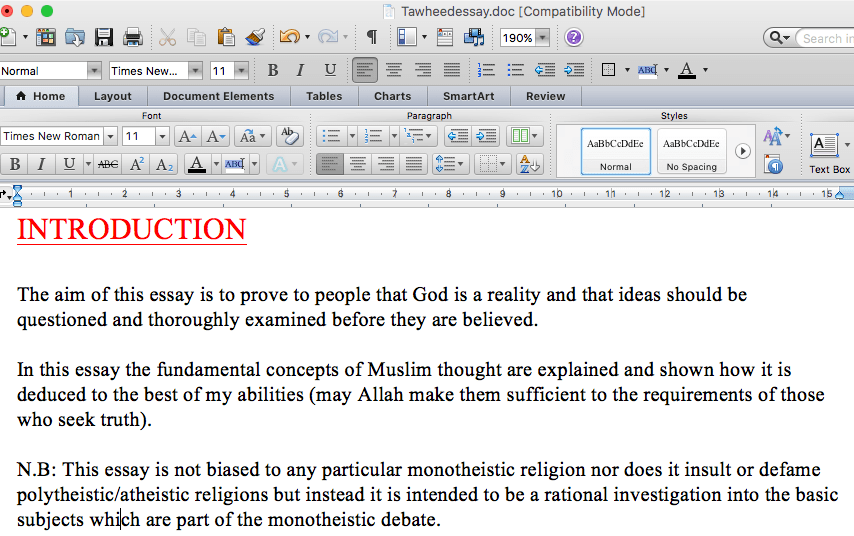
Task: Click the Save floppy disk icon
Action: click(x=103, y=38)
